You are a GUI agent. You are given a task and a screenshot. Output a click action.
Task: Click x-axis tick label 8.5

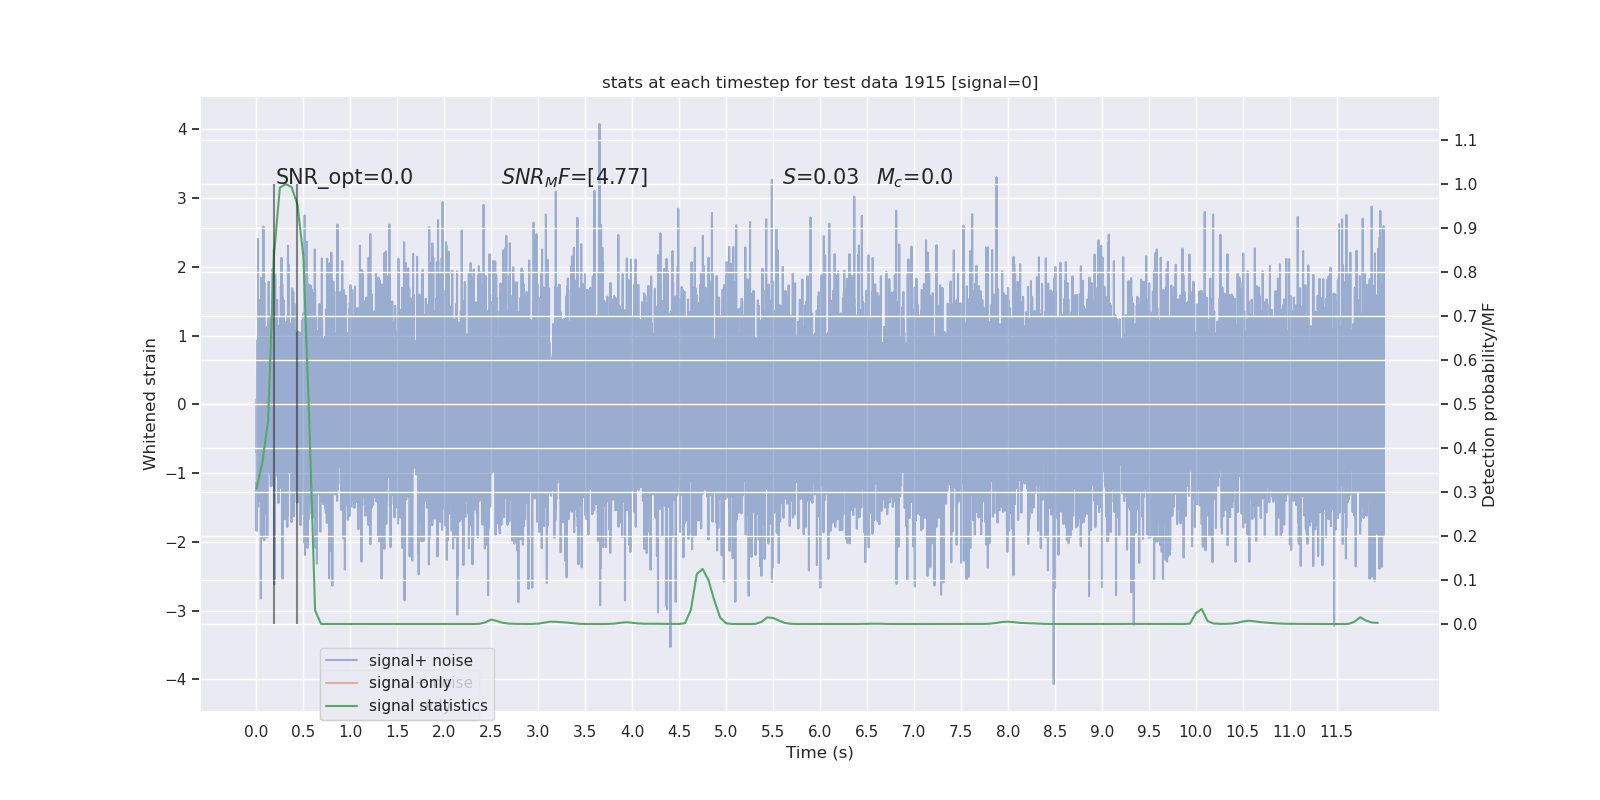(1055, 732)
